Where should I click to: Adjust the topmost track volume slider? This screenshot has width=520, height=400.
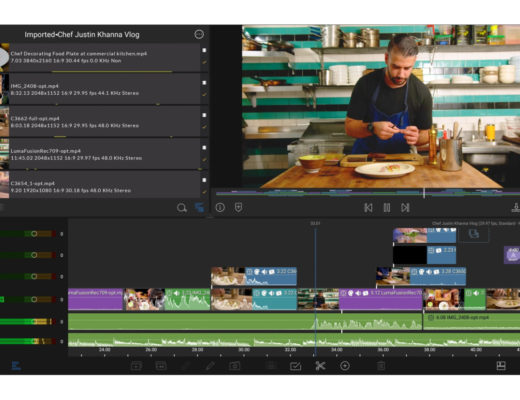[34, 234]
